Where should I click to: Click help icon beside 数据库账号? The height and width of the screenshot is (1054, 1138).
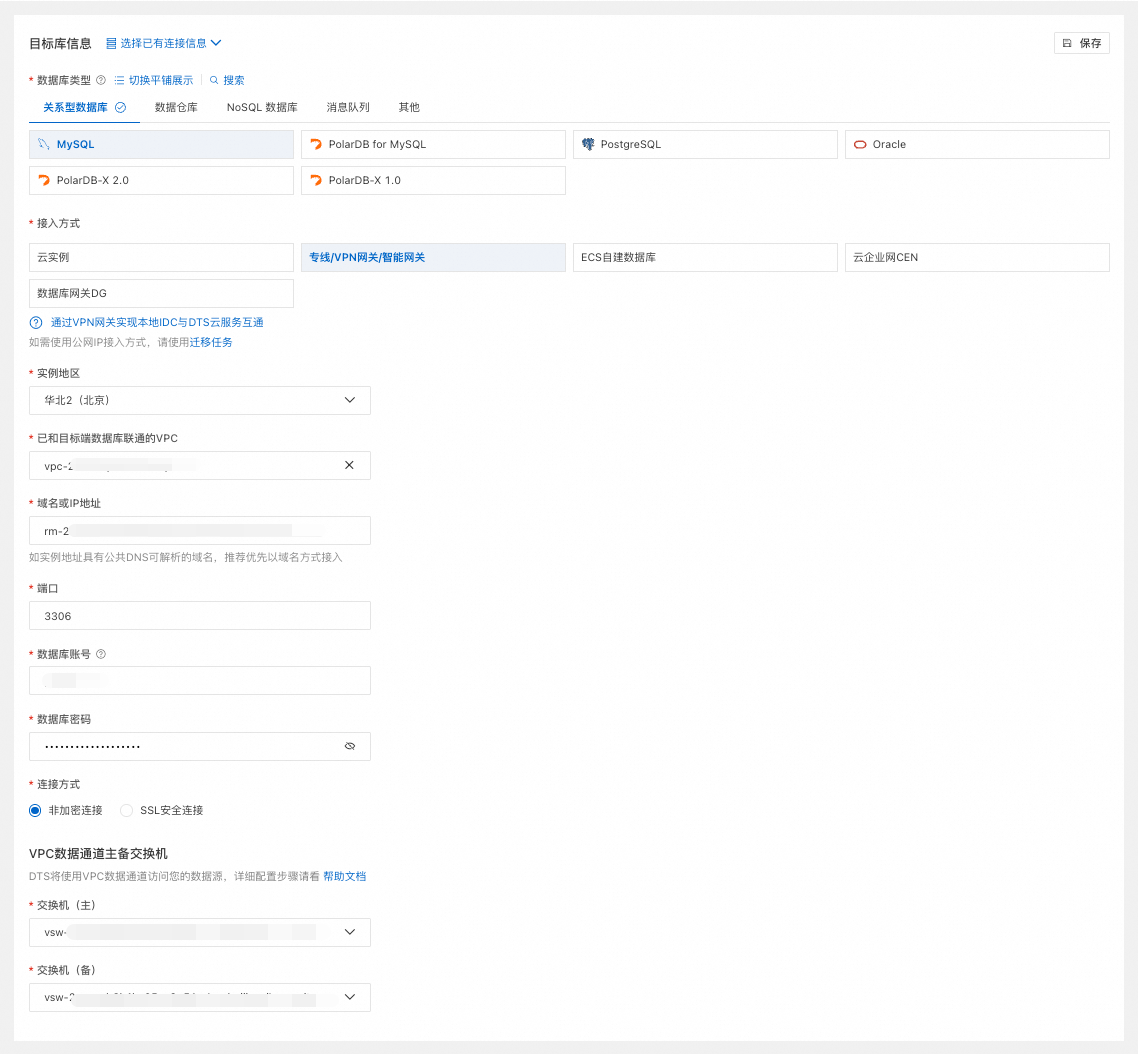(x=101, y=654)
